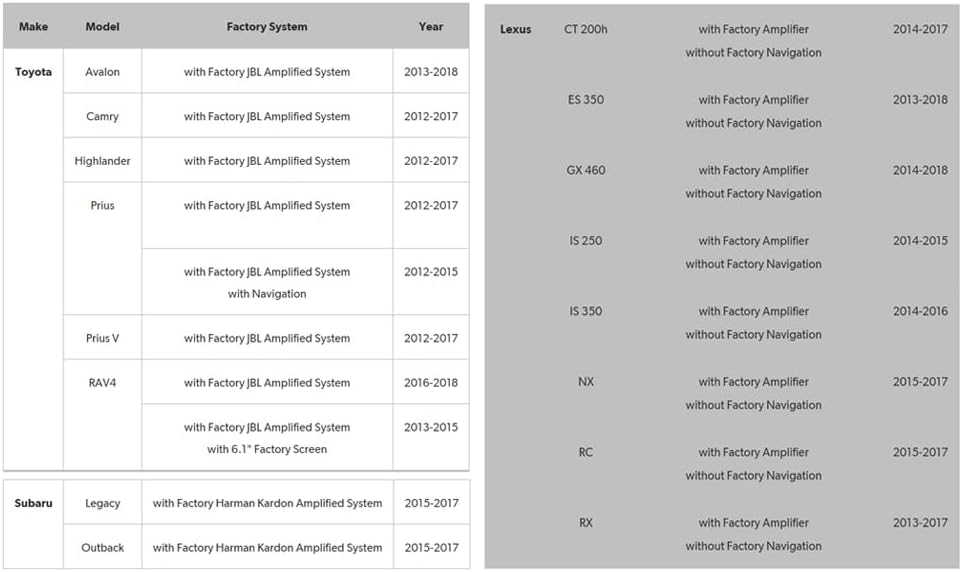
Task: Select the Camry model row
Action: (x=266, y=116)
